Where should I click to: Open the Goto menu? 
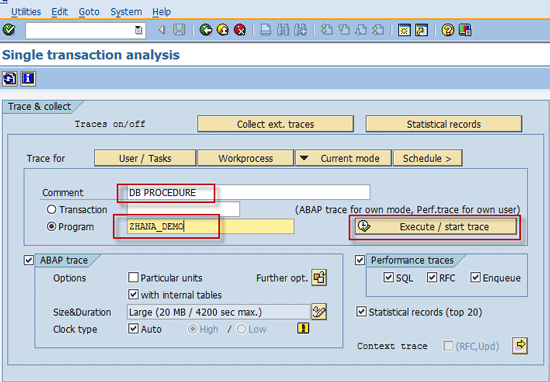[x=89, y=12]
